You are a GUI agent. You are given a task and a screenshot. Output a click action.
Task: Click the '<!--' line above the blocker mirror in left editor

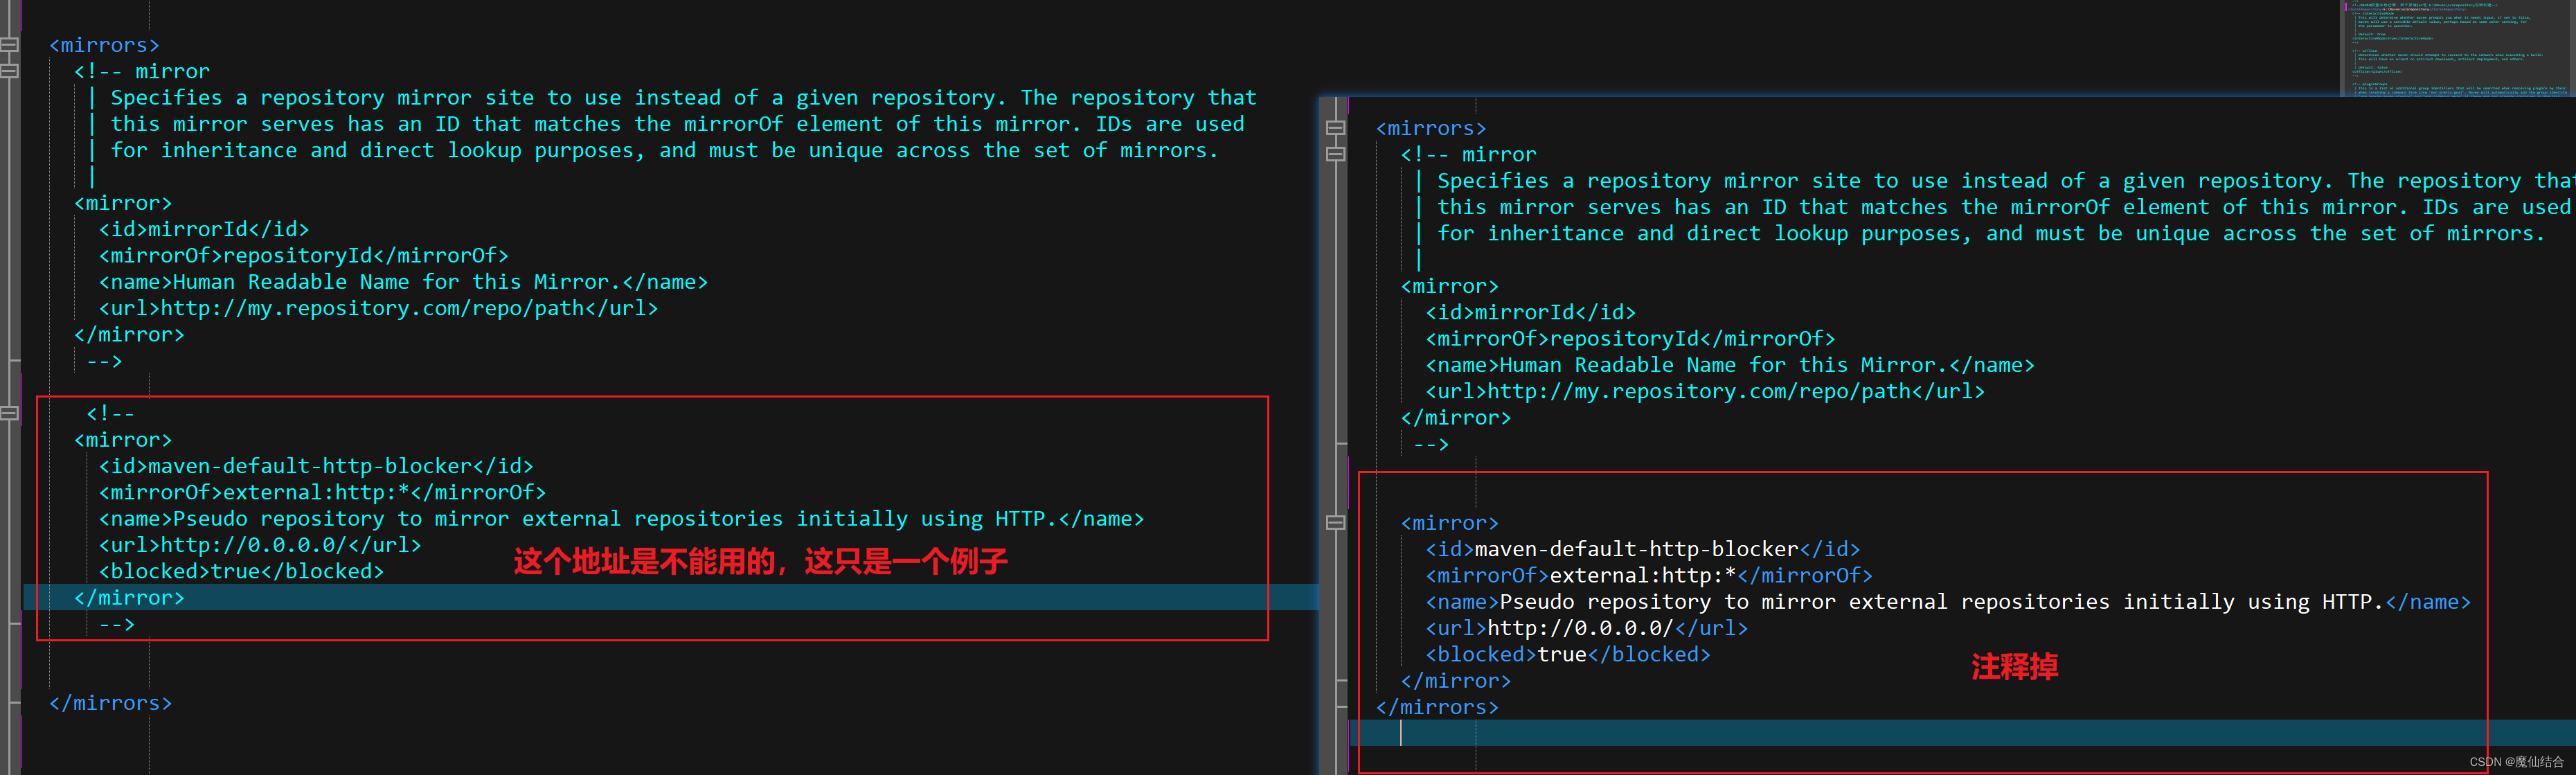click(x=110, y=413)
